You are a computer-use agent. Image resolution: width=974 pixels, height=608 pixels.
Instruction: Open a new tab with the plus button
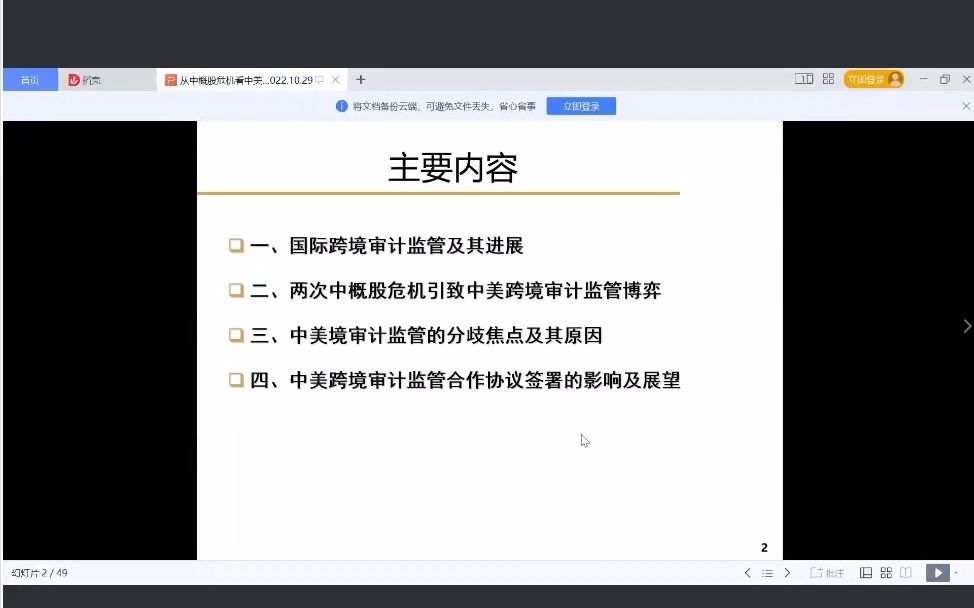360,78
